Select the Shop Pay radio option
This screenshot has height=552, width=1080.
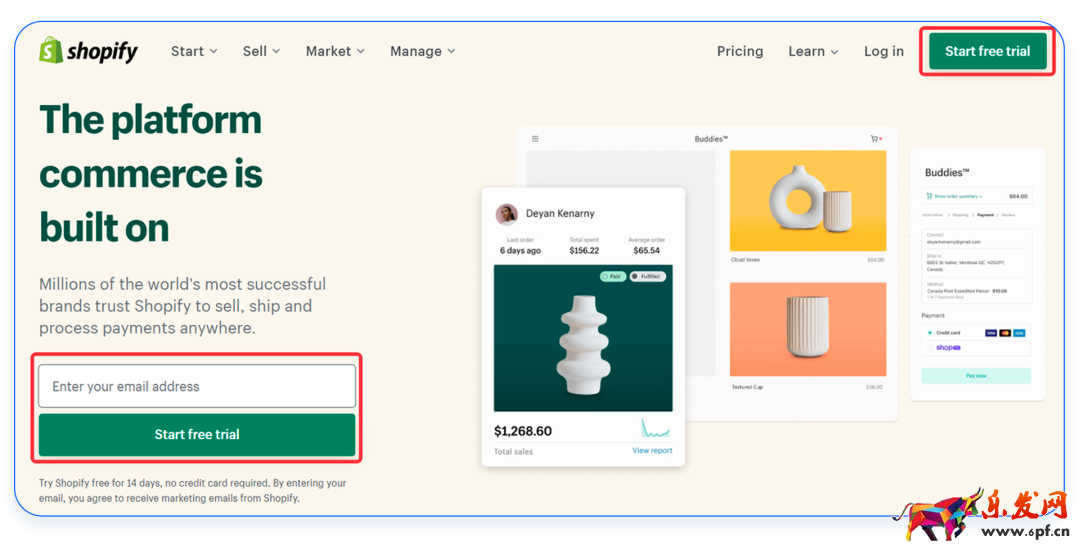tap(930, 347)
